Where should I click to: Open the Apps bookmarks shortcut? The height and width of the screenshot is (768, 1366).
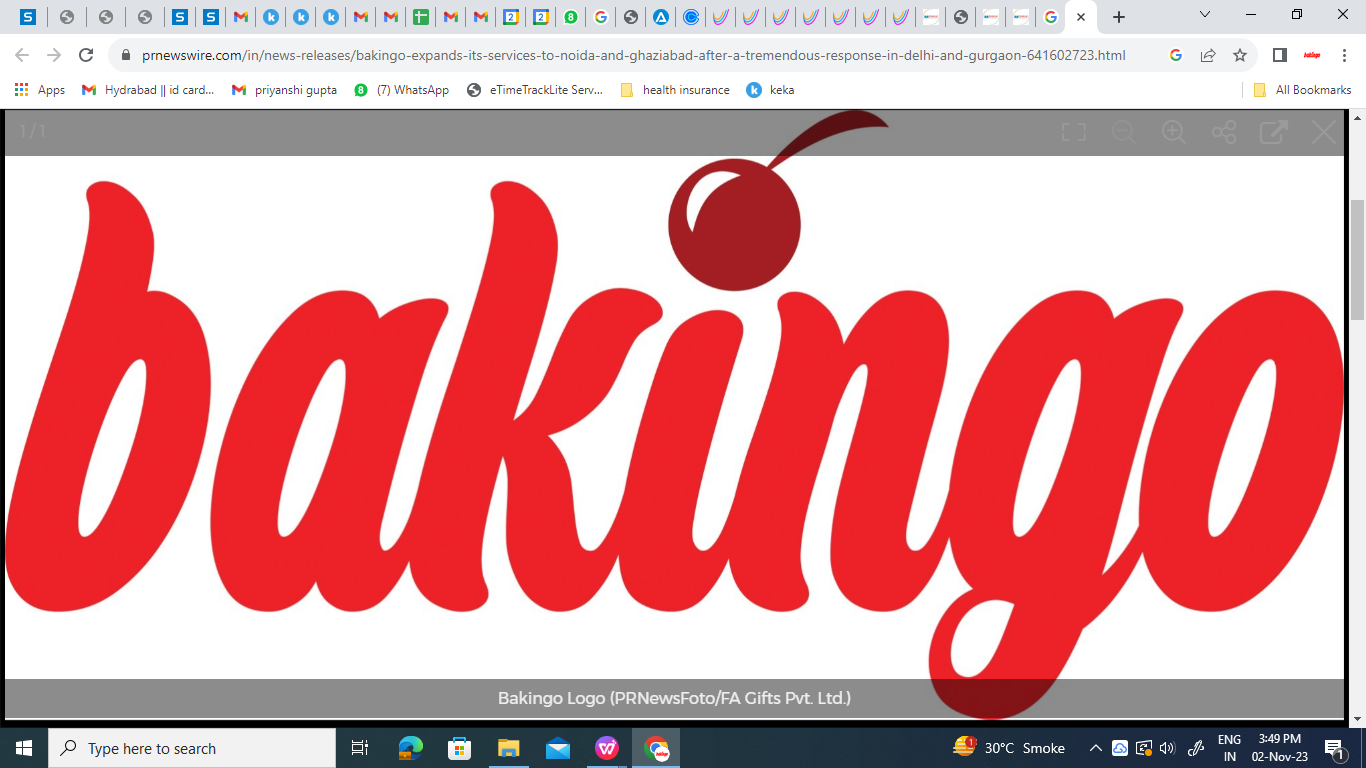[40, 90]
